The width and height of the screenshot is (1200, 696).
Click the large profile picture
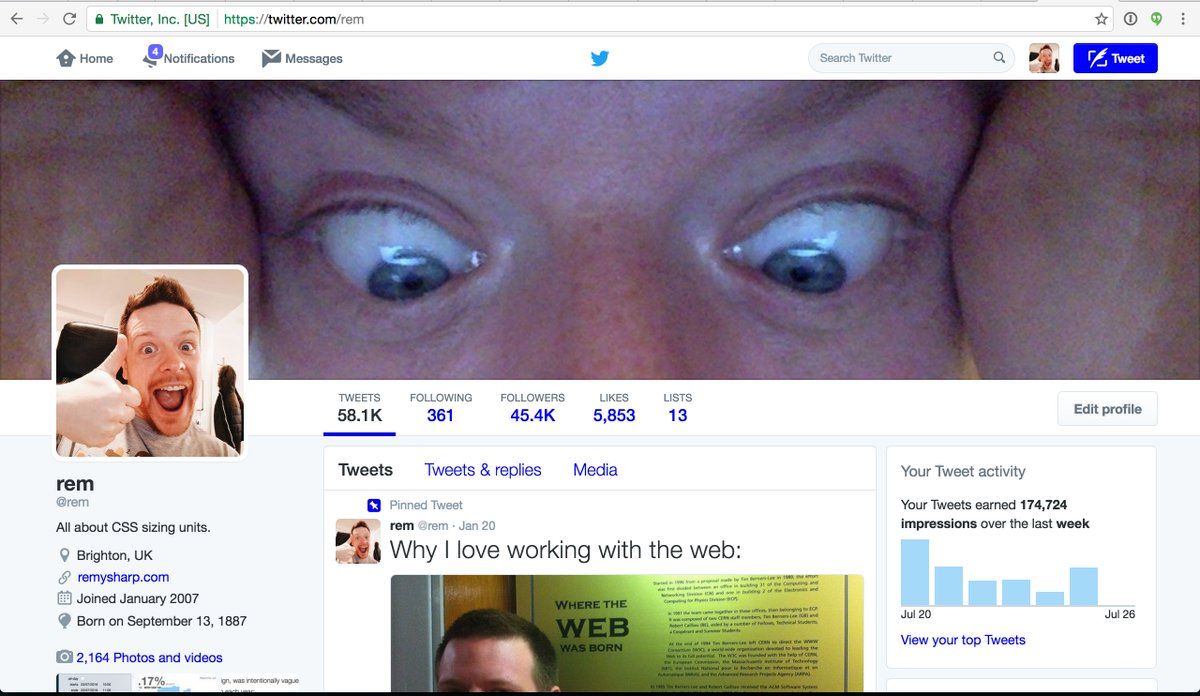(150, 363)
